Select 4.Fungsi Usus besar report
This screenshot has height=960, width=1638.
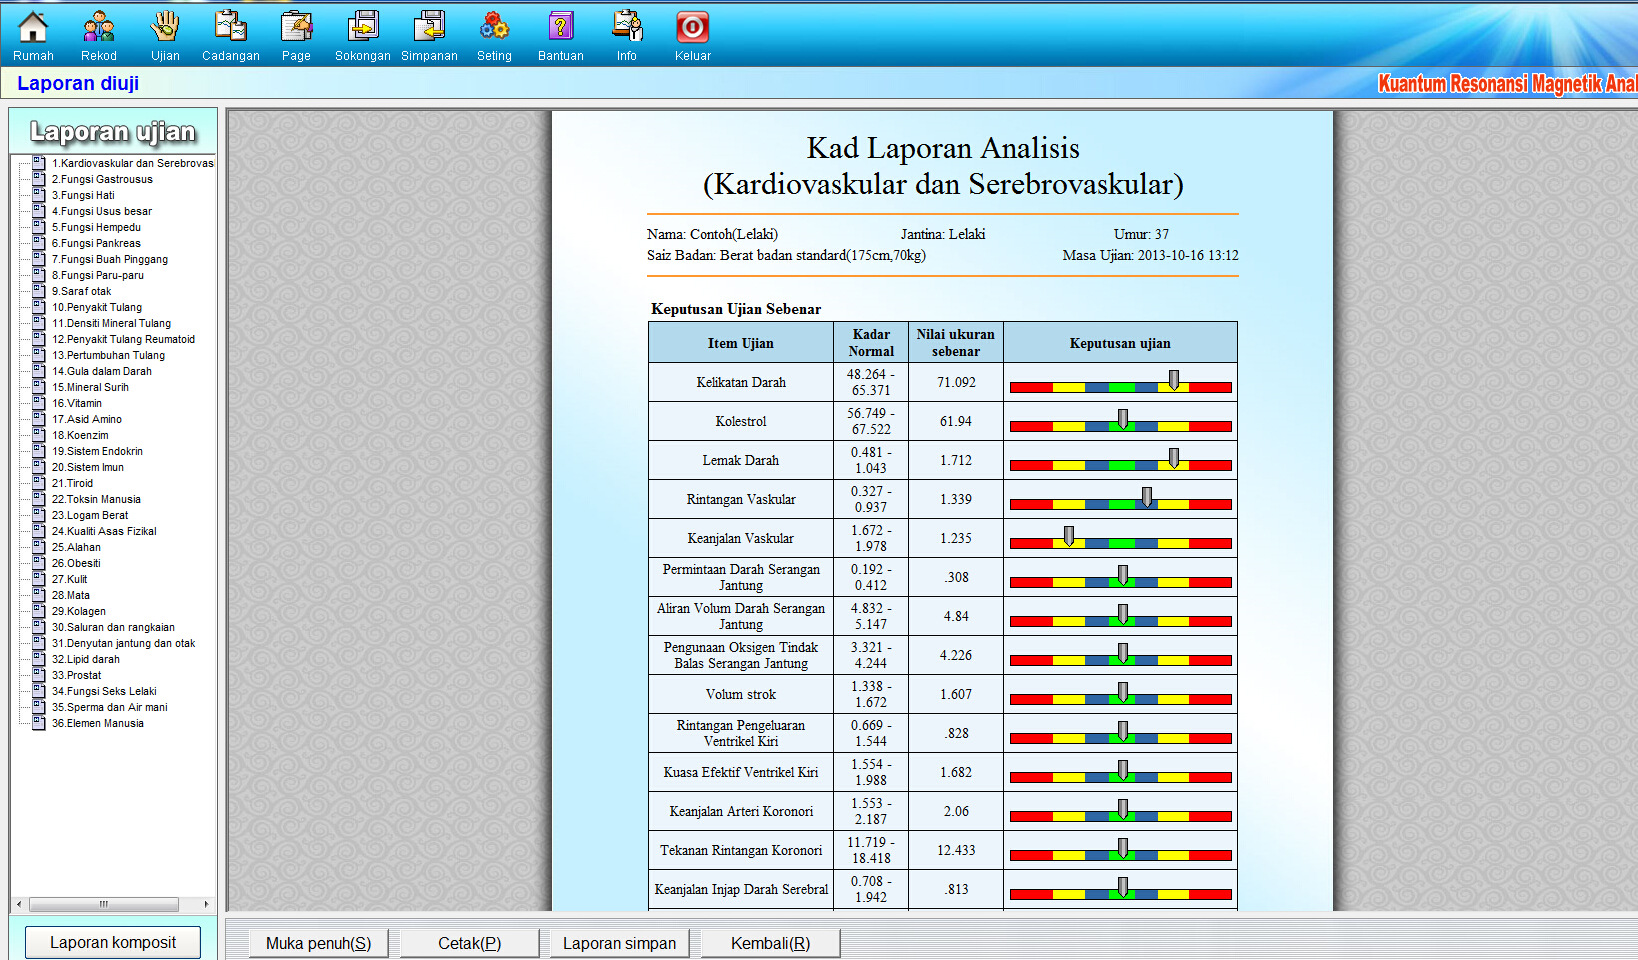coord(102,211)
